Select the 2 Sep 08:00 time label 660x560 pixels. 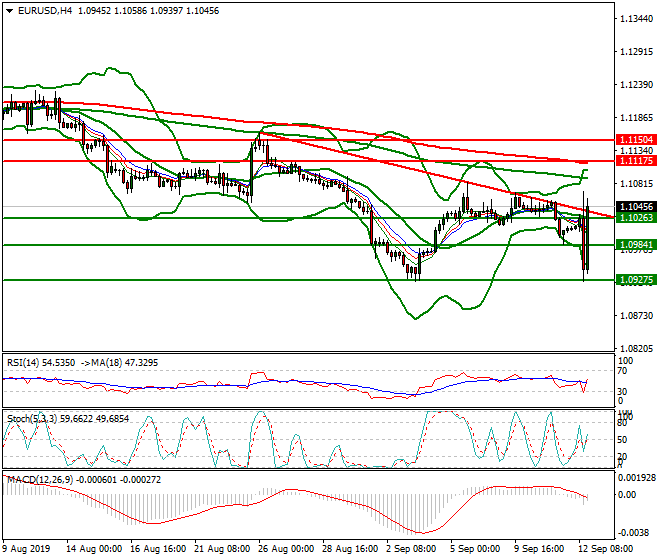point(412,549)
